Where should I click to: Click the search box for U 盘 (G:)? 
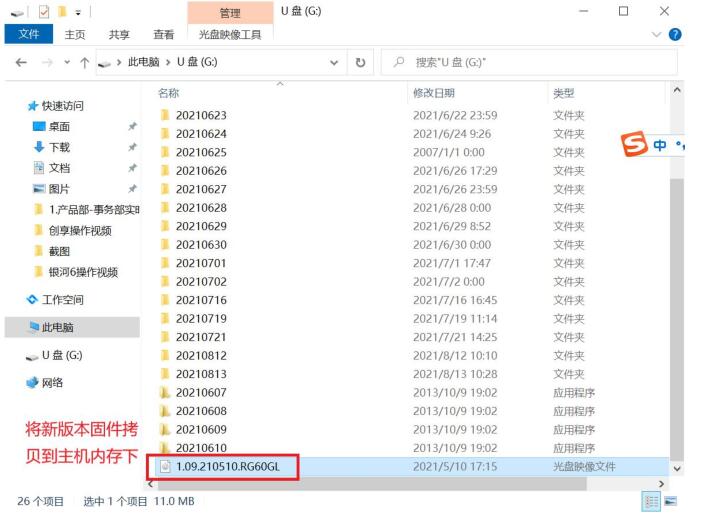pos(530,63)
